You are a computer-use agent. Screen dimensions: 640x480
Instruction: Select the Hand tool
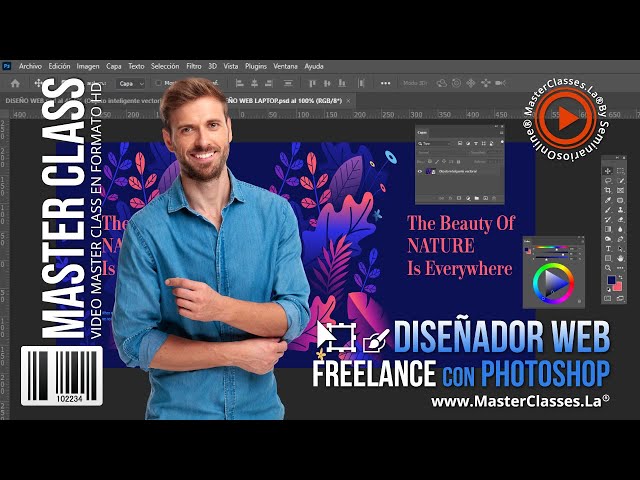620,258
